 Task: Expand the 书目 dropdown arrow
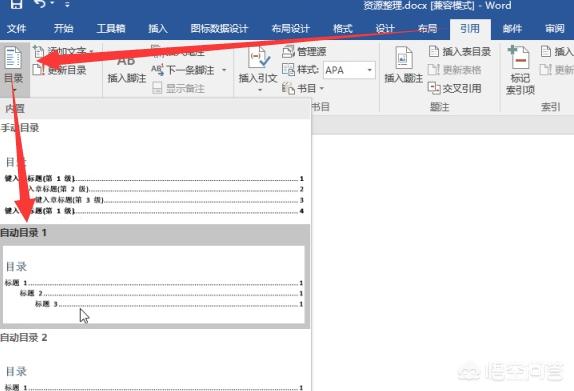[x=322, y=88]
